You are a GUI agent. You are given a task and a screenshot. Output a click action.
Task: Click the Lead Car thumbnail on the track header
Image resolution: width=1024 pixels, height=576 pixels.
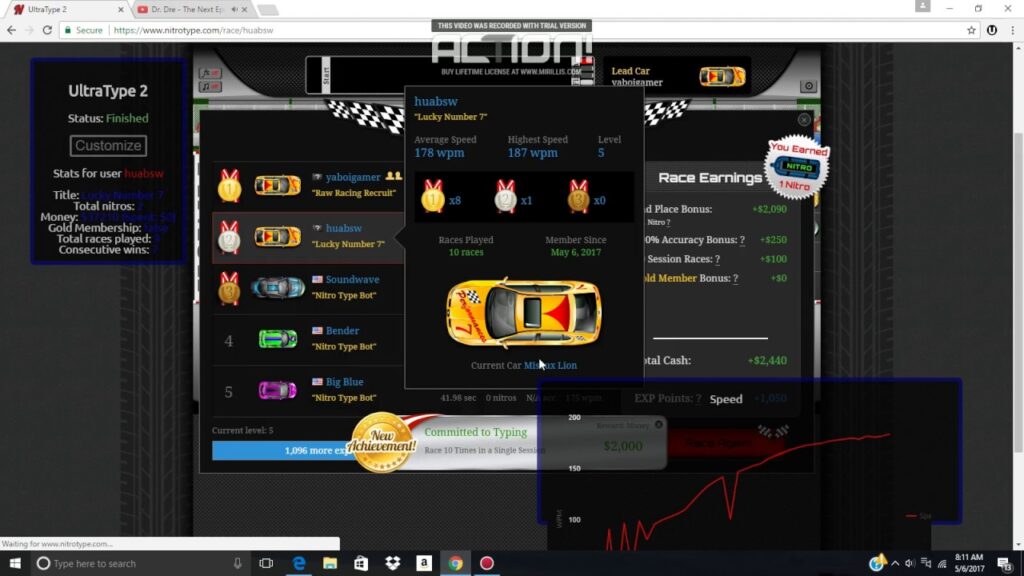pyautogui.click(x=722, y=76)
